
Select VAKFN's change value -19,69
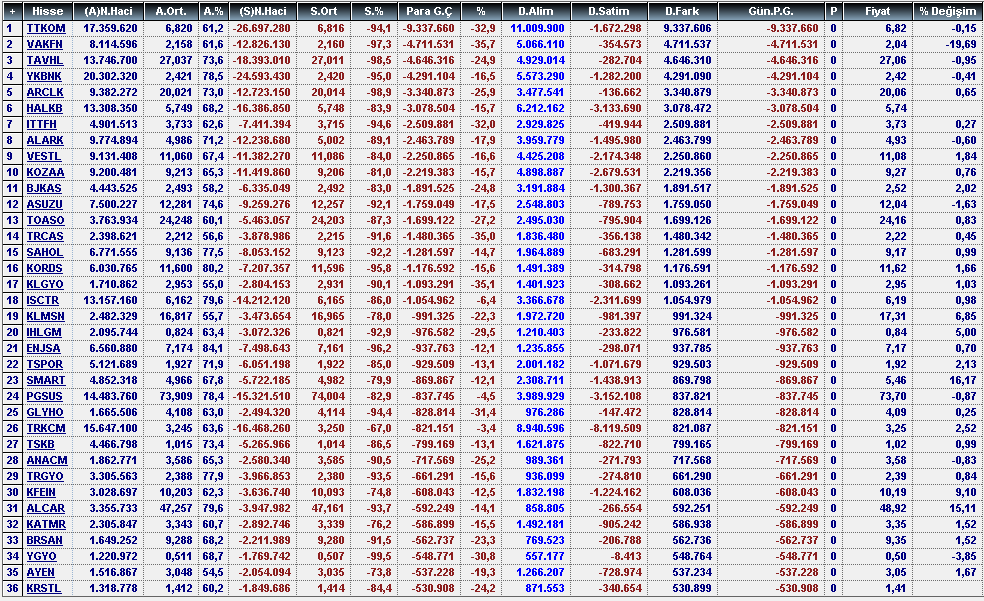(961, 45)
